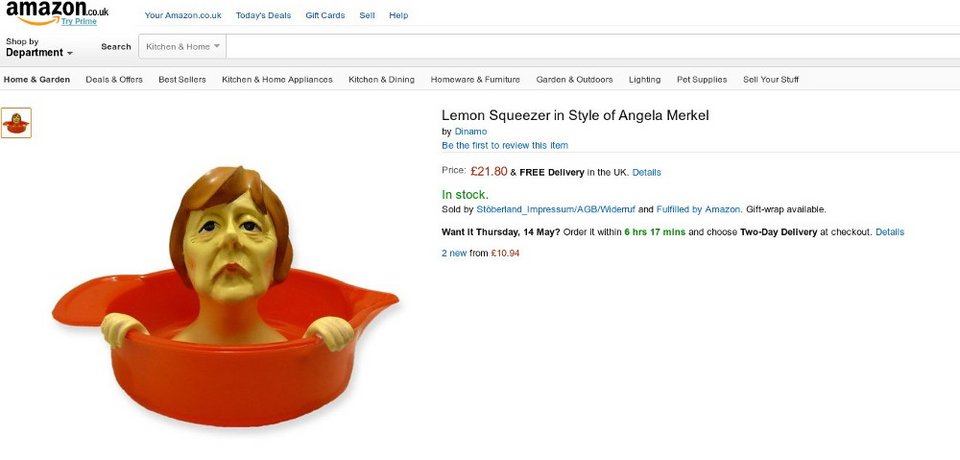960x460 pixels.
Task: Open the Shop by Department dropdown
Action: (39, 47)
